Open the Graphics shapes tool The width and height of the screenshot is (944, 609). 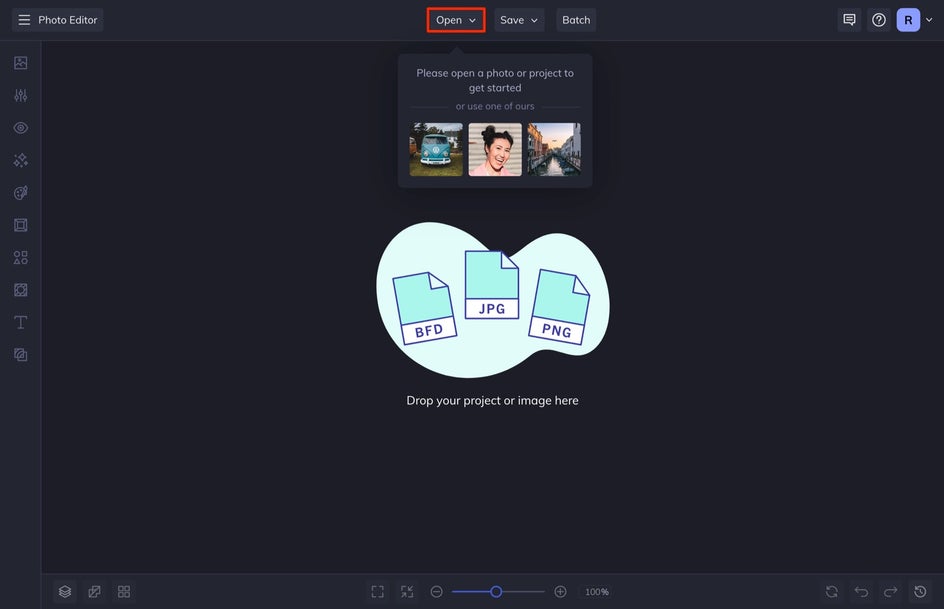click(x=20, y=258)
